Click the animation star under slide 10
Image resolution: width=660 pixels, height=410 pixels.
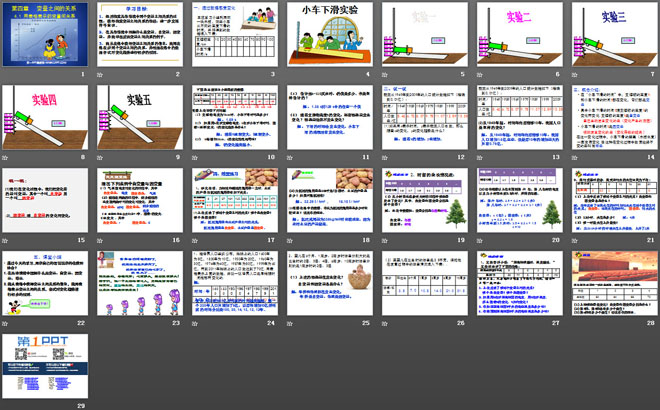(x=195, y=157)
